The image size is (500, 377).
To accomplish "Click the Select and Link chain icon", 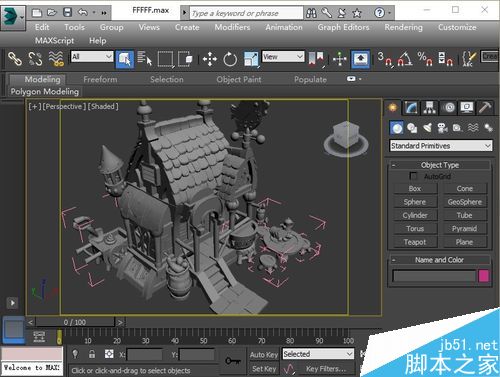I will coord(15,59).
